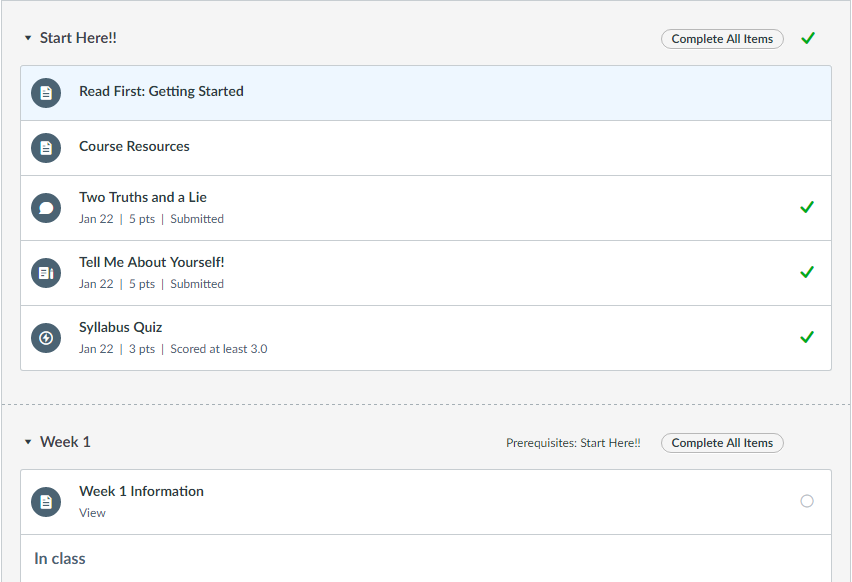The height and width of the screenshot is (582, 852).
Task: Click the quiz rocket icon for Syllabus Quiz
Action: tap(46, 338)
